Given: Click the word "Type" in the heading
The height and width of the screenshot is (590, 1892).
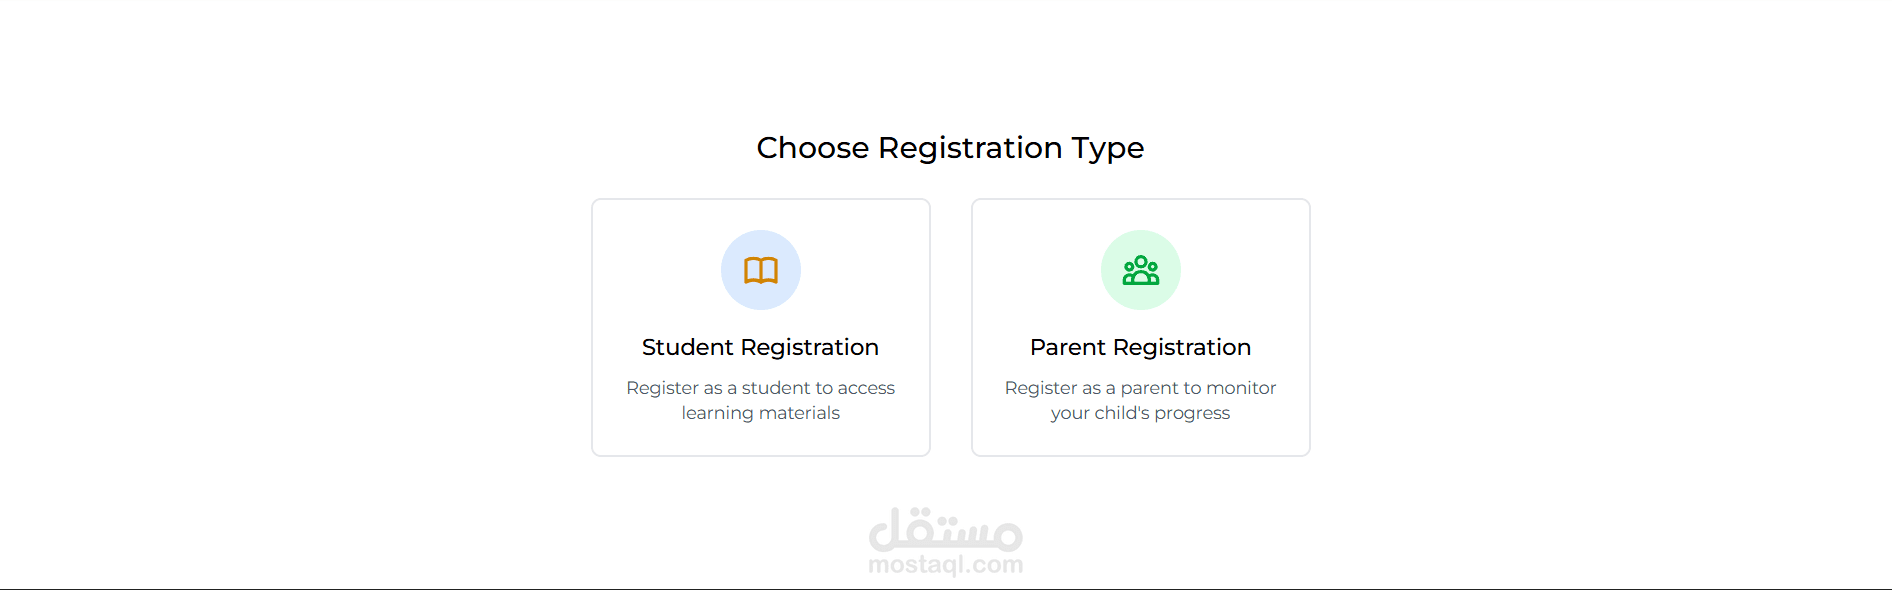Looking at the screenshot, I should (1108, 148).
